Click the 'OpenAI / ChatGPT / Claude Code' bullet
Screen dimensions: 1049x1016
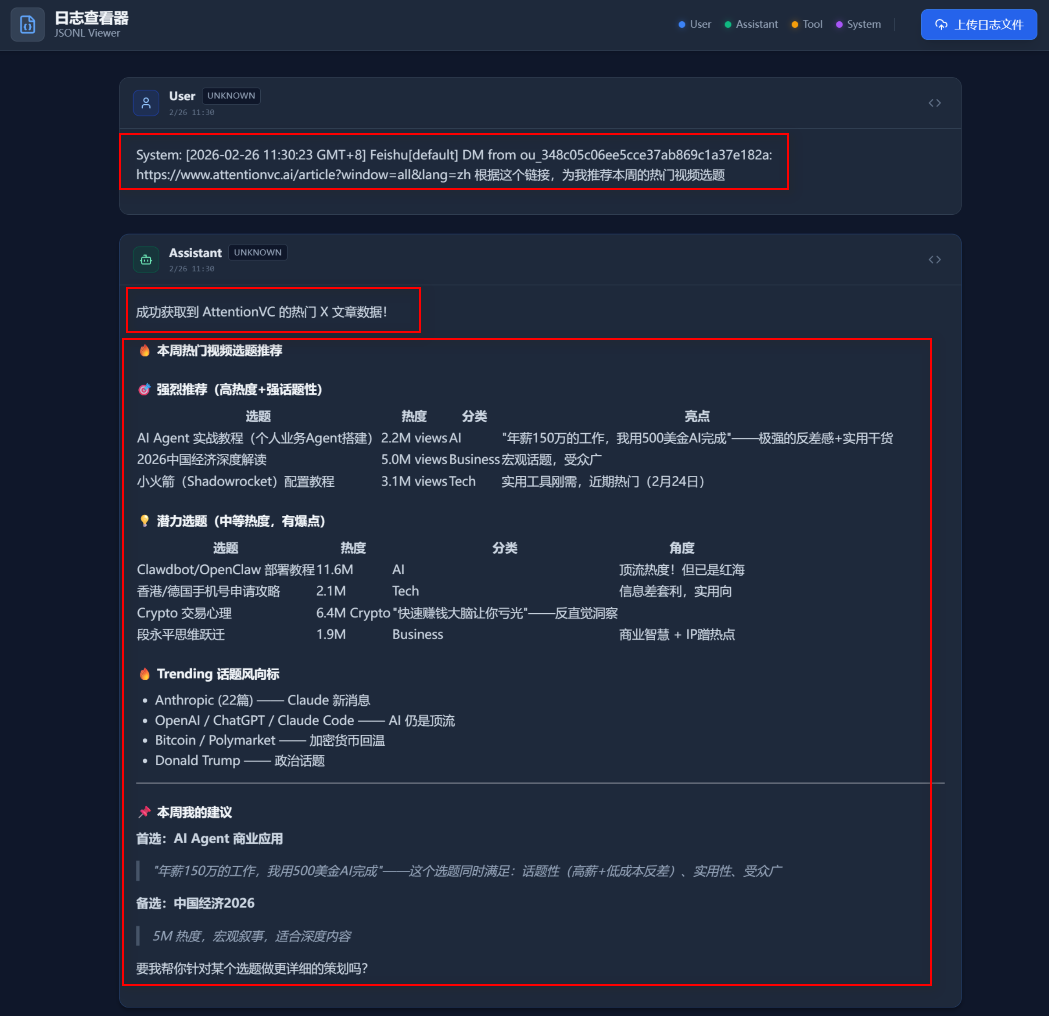pyautogui.click(x=304, y=720)
